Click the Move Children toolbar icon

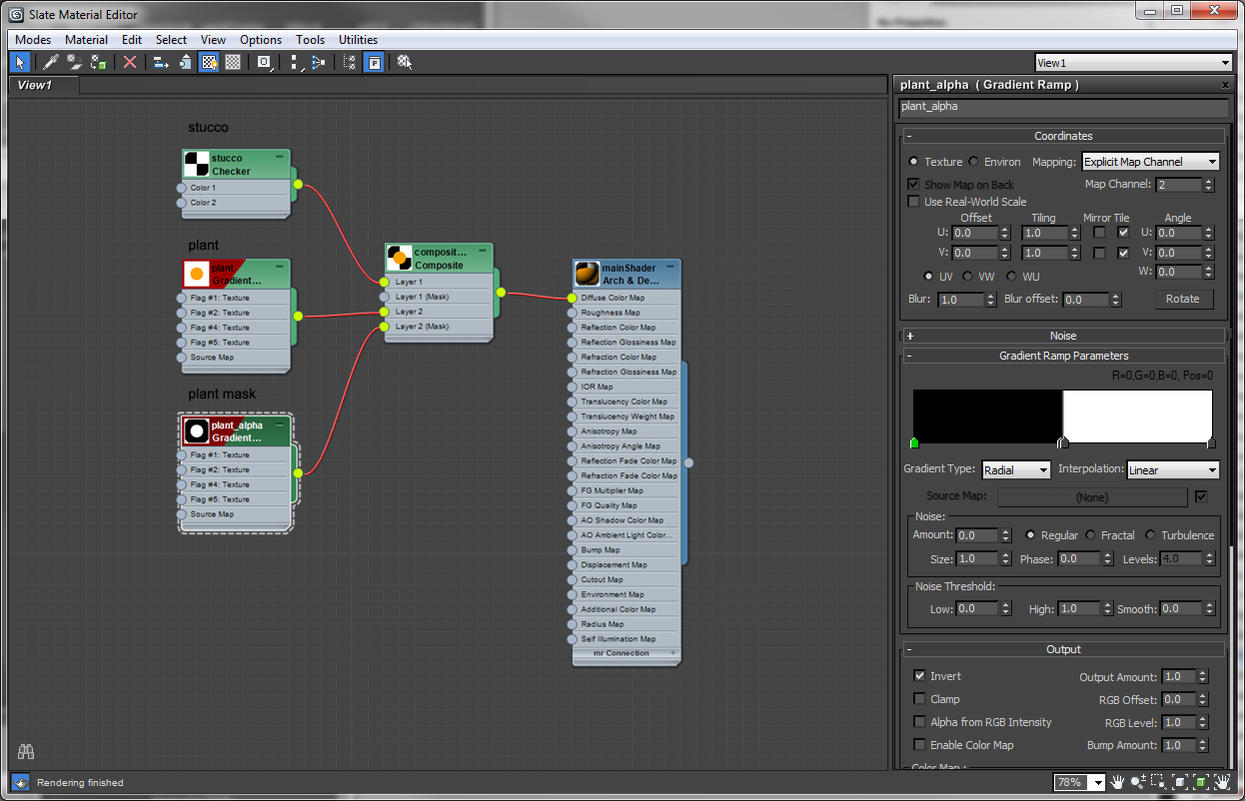click(161, 62)
